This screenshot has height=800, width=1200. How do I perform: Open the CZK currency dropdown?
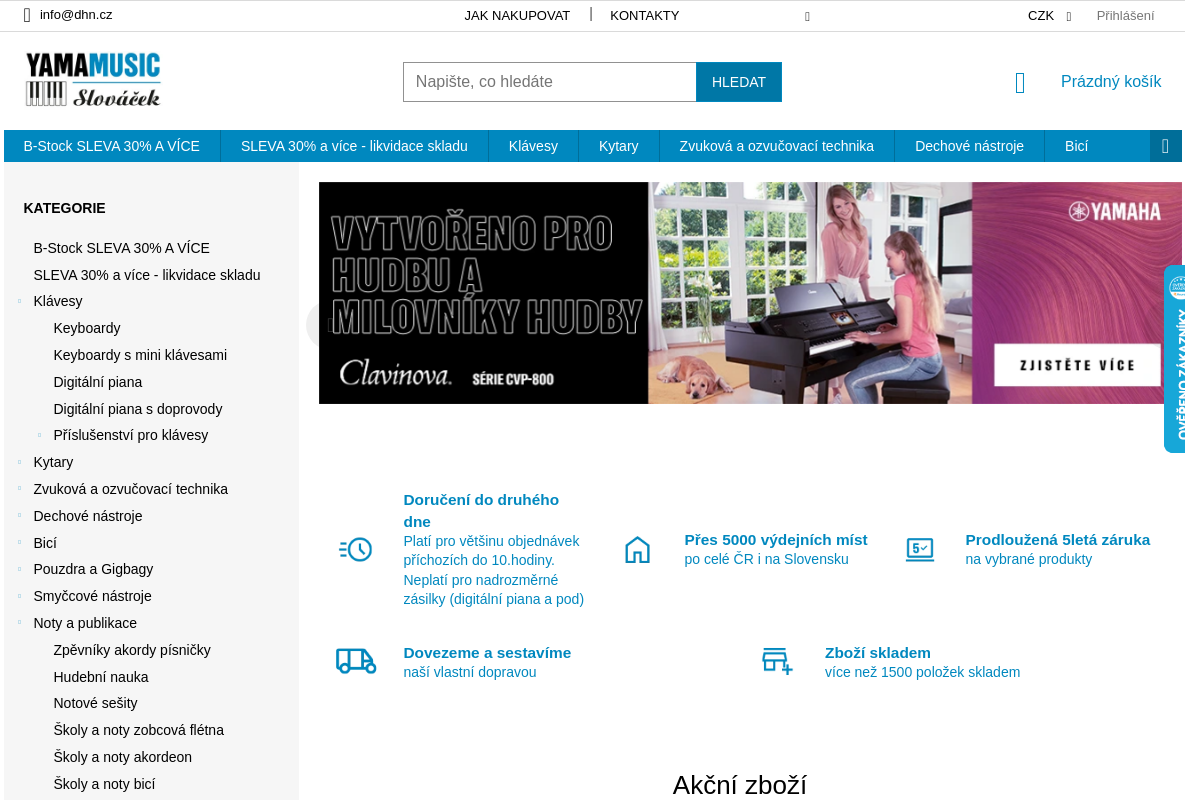[x=1049, y=16]
